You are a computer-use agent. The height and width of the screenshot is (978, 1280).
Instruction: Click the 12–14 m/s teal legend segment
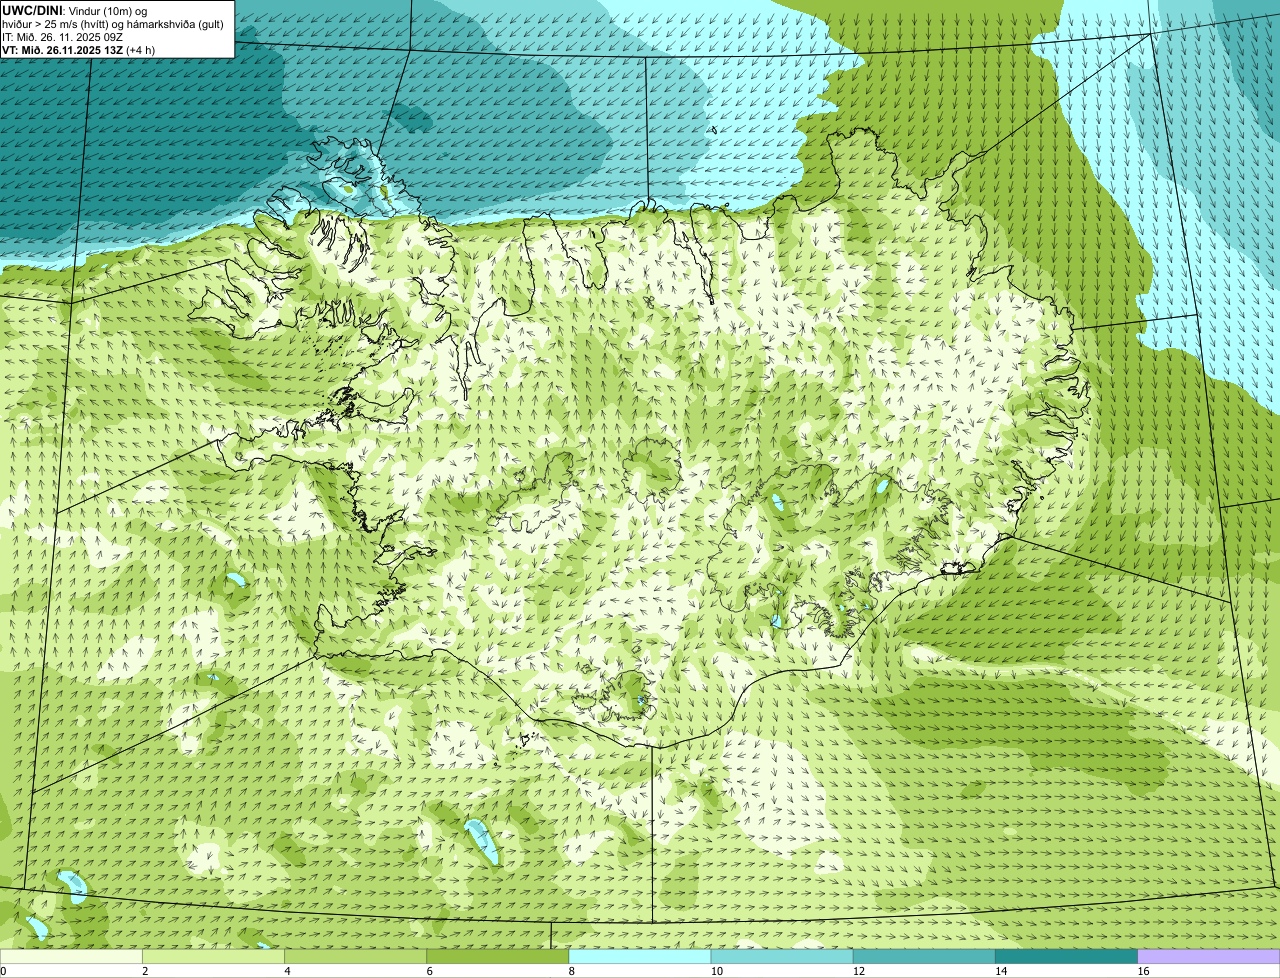coord(924,956)
